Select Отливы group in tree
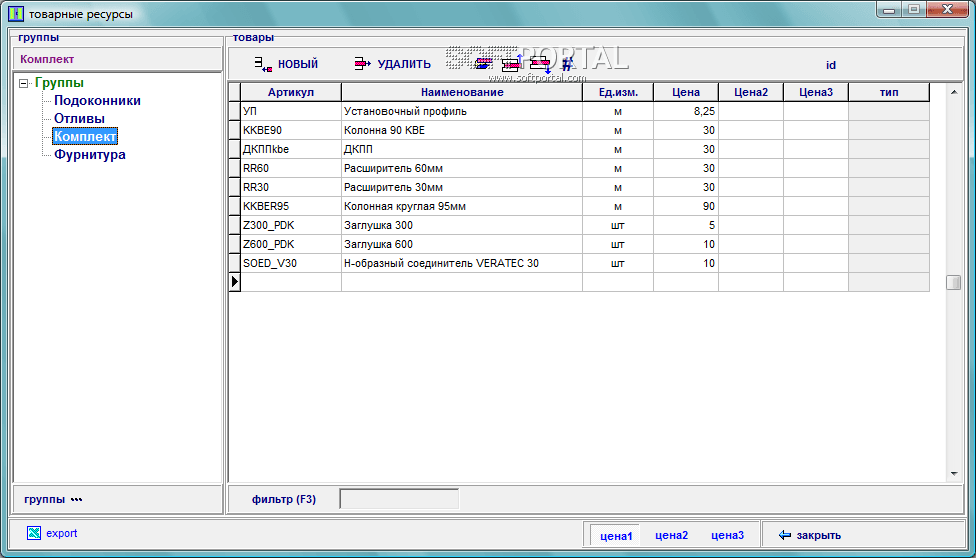Screen dimensions: 976x558 pyautogui.click(x=80, y=118)
